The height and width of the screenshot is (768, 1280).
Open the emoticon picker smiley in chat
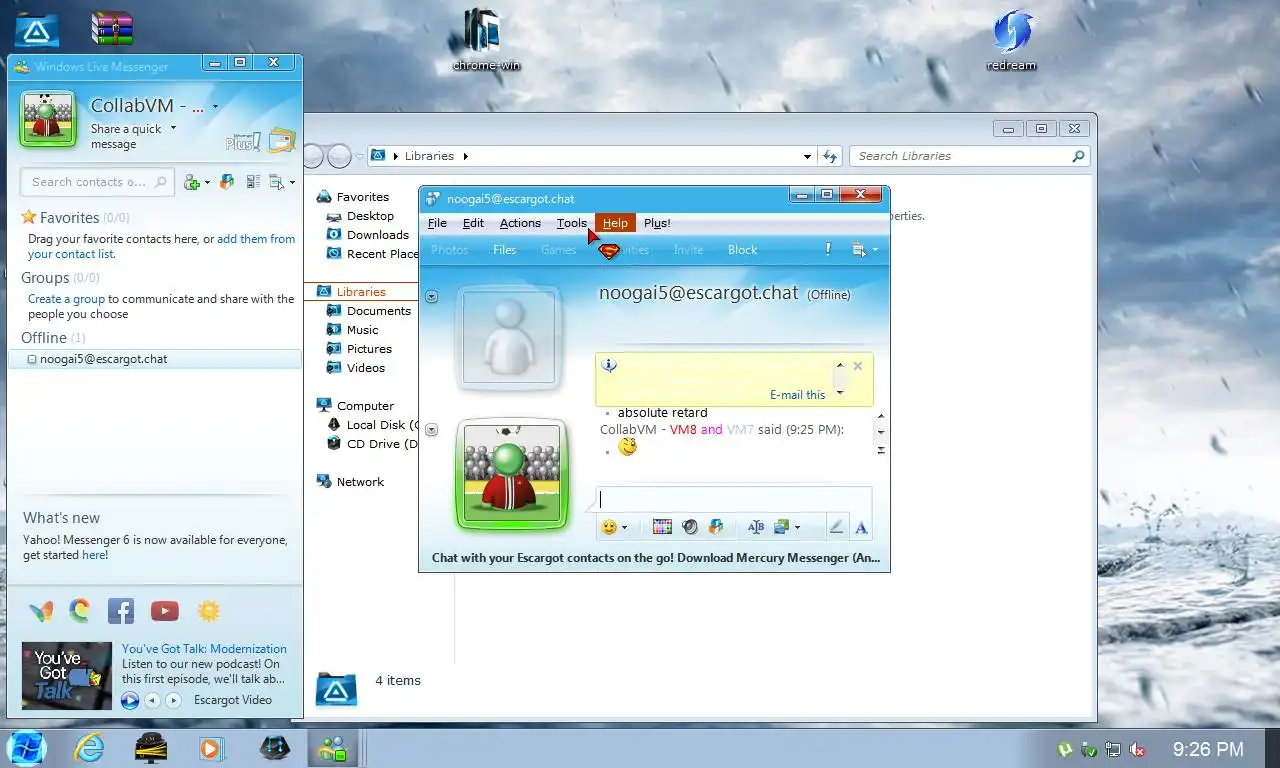point(608,527)
